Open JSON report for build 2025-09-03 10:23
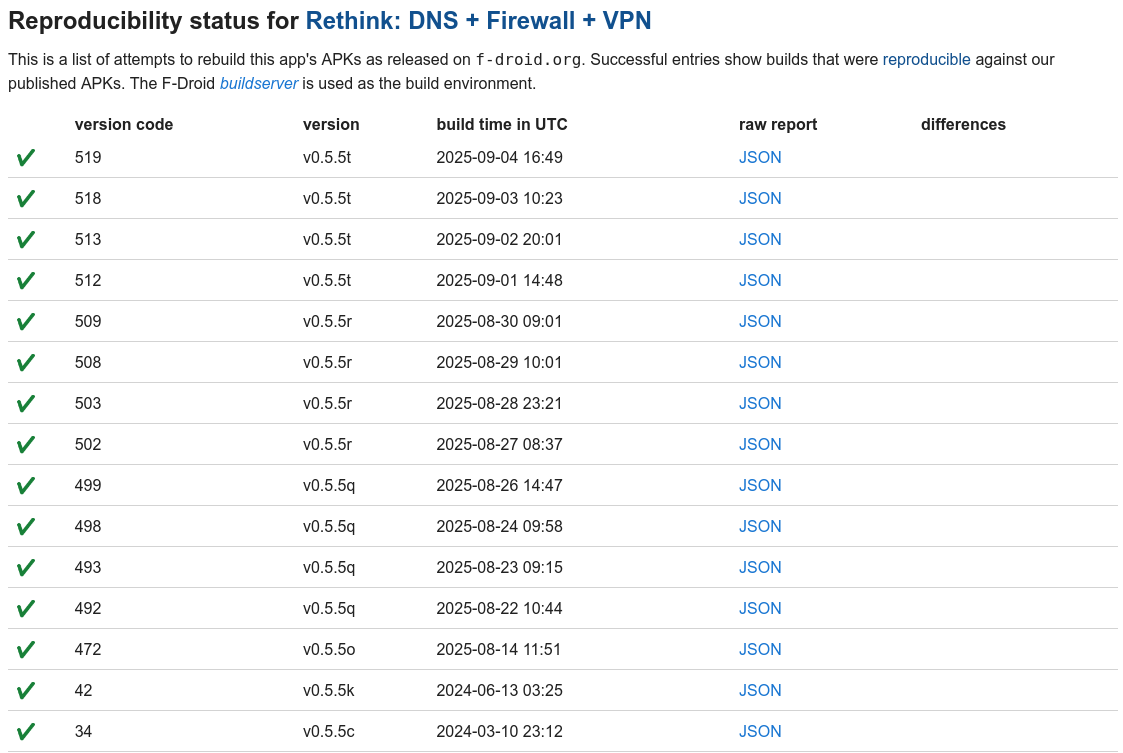The width and height of the screenshot is (1123, 753). [x=760, y=199]
